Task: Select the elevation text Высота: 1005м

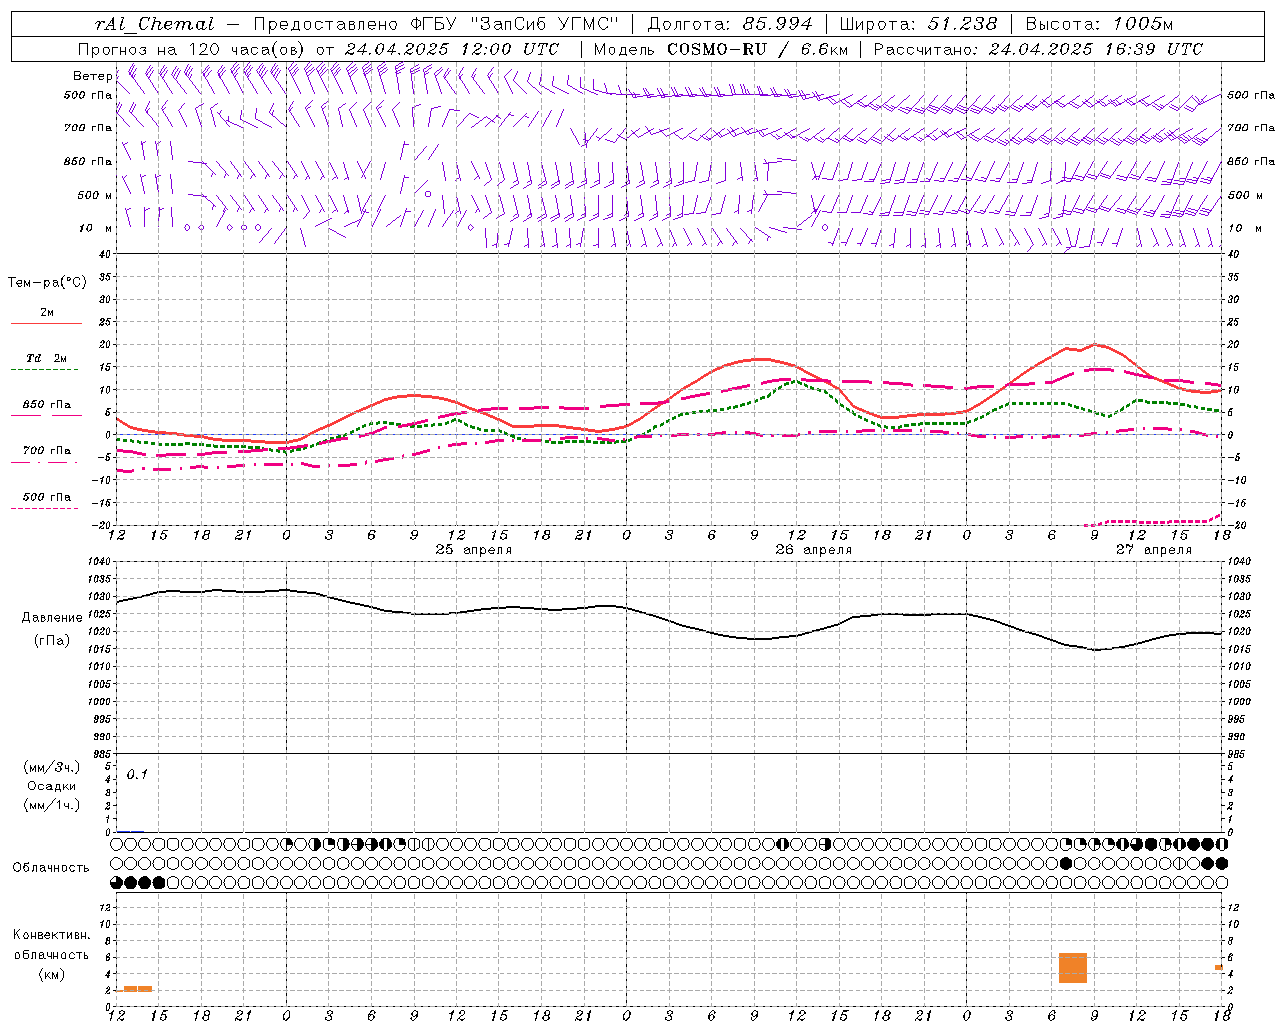Action: [x=1099, y=24]
